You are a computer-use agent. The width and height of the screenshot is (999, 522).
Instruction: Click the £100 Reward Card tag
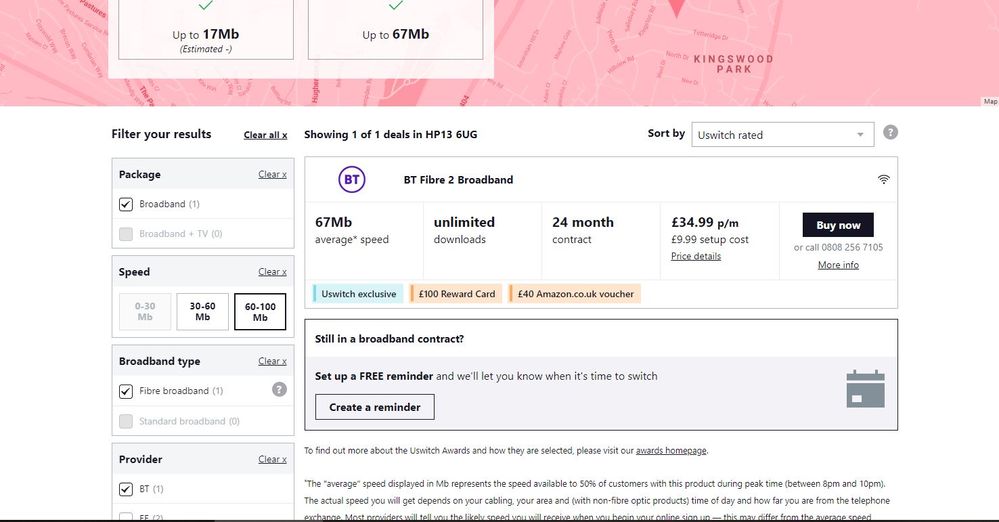pos(457,294)
